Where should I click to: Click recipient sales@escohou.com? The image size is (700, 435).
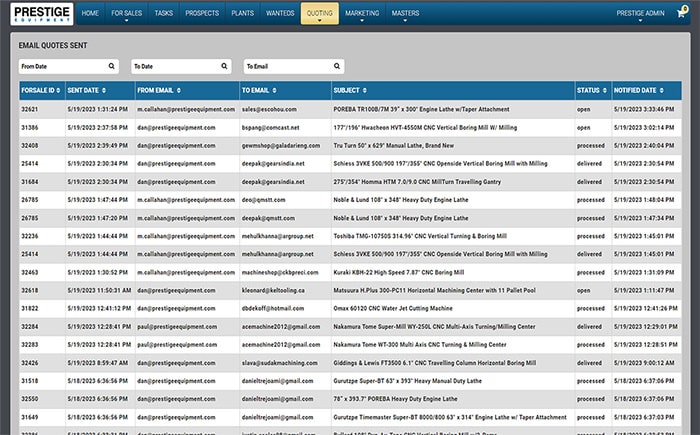click(269, 109)
